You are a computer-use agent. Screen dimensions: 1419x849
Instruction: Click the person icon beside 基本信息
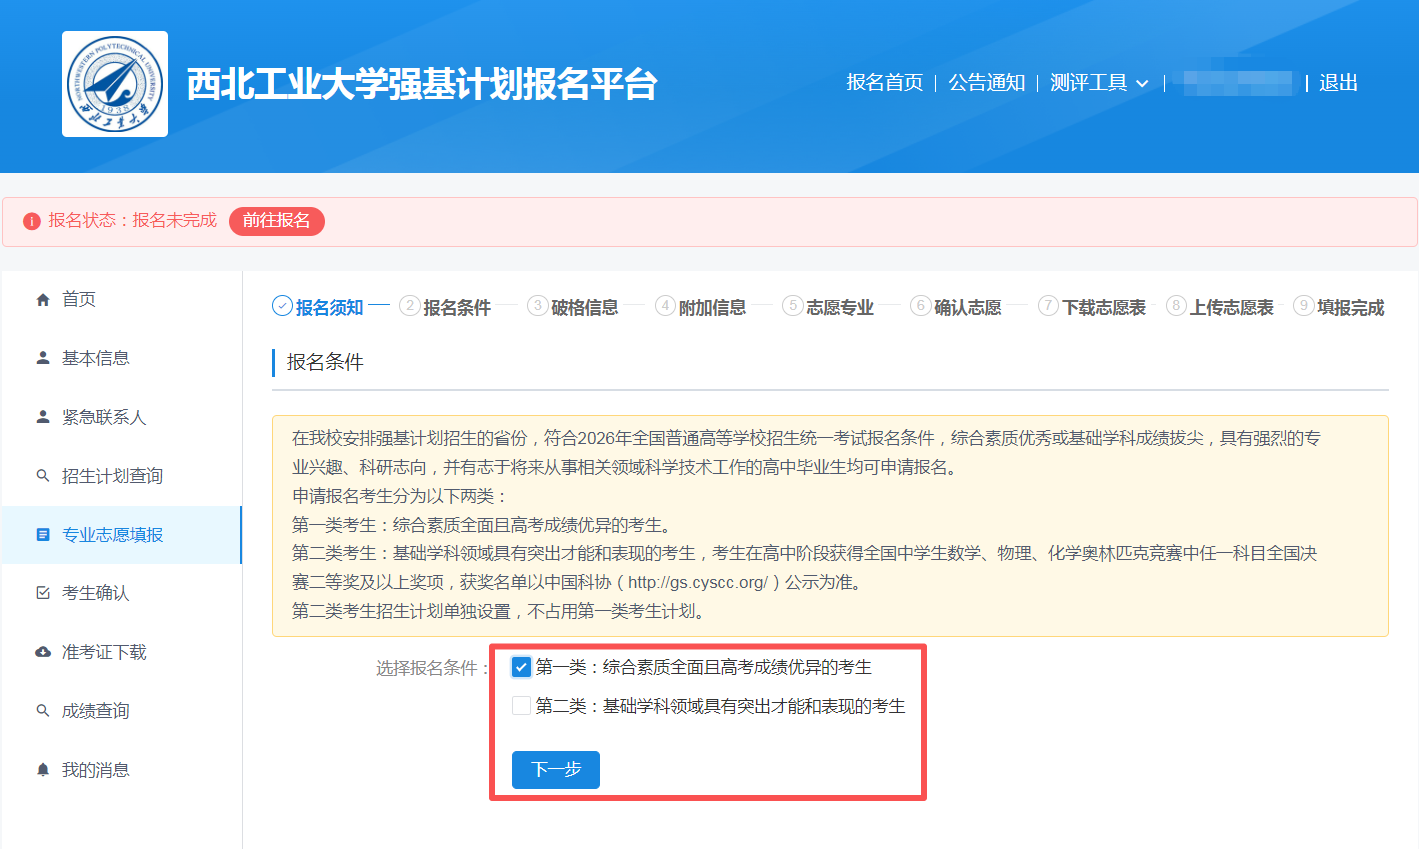(43, 358)
